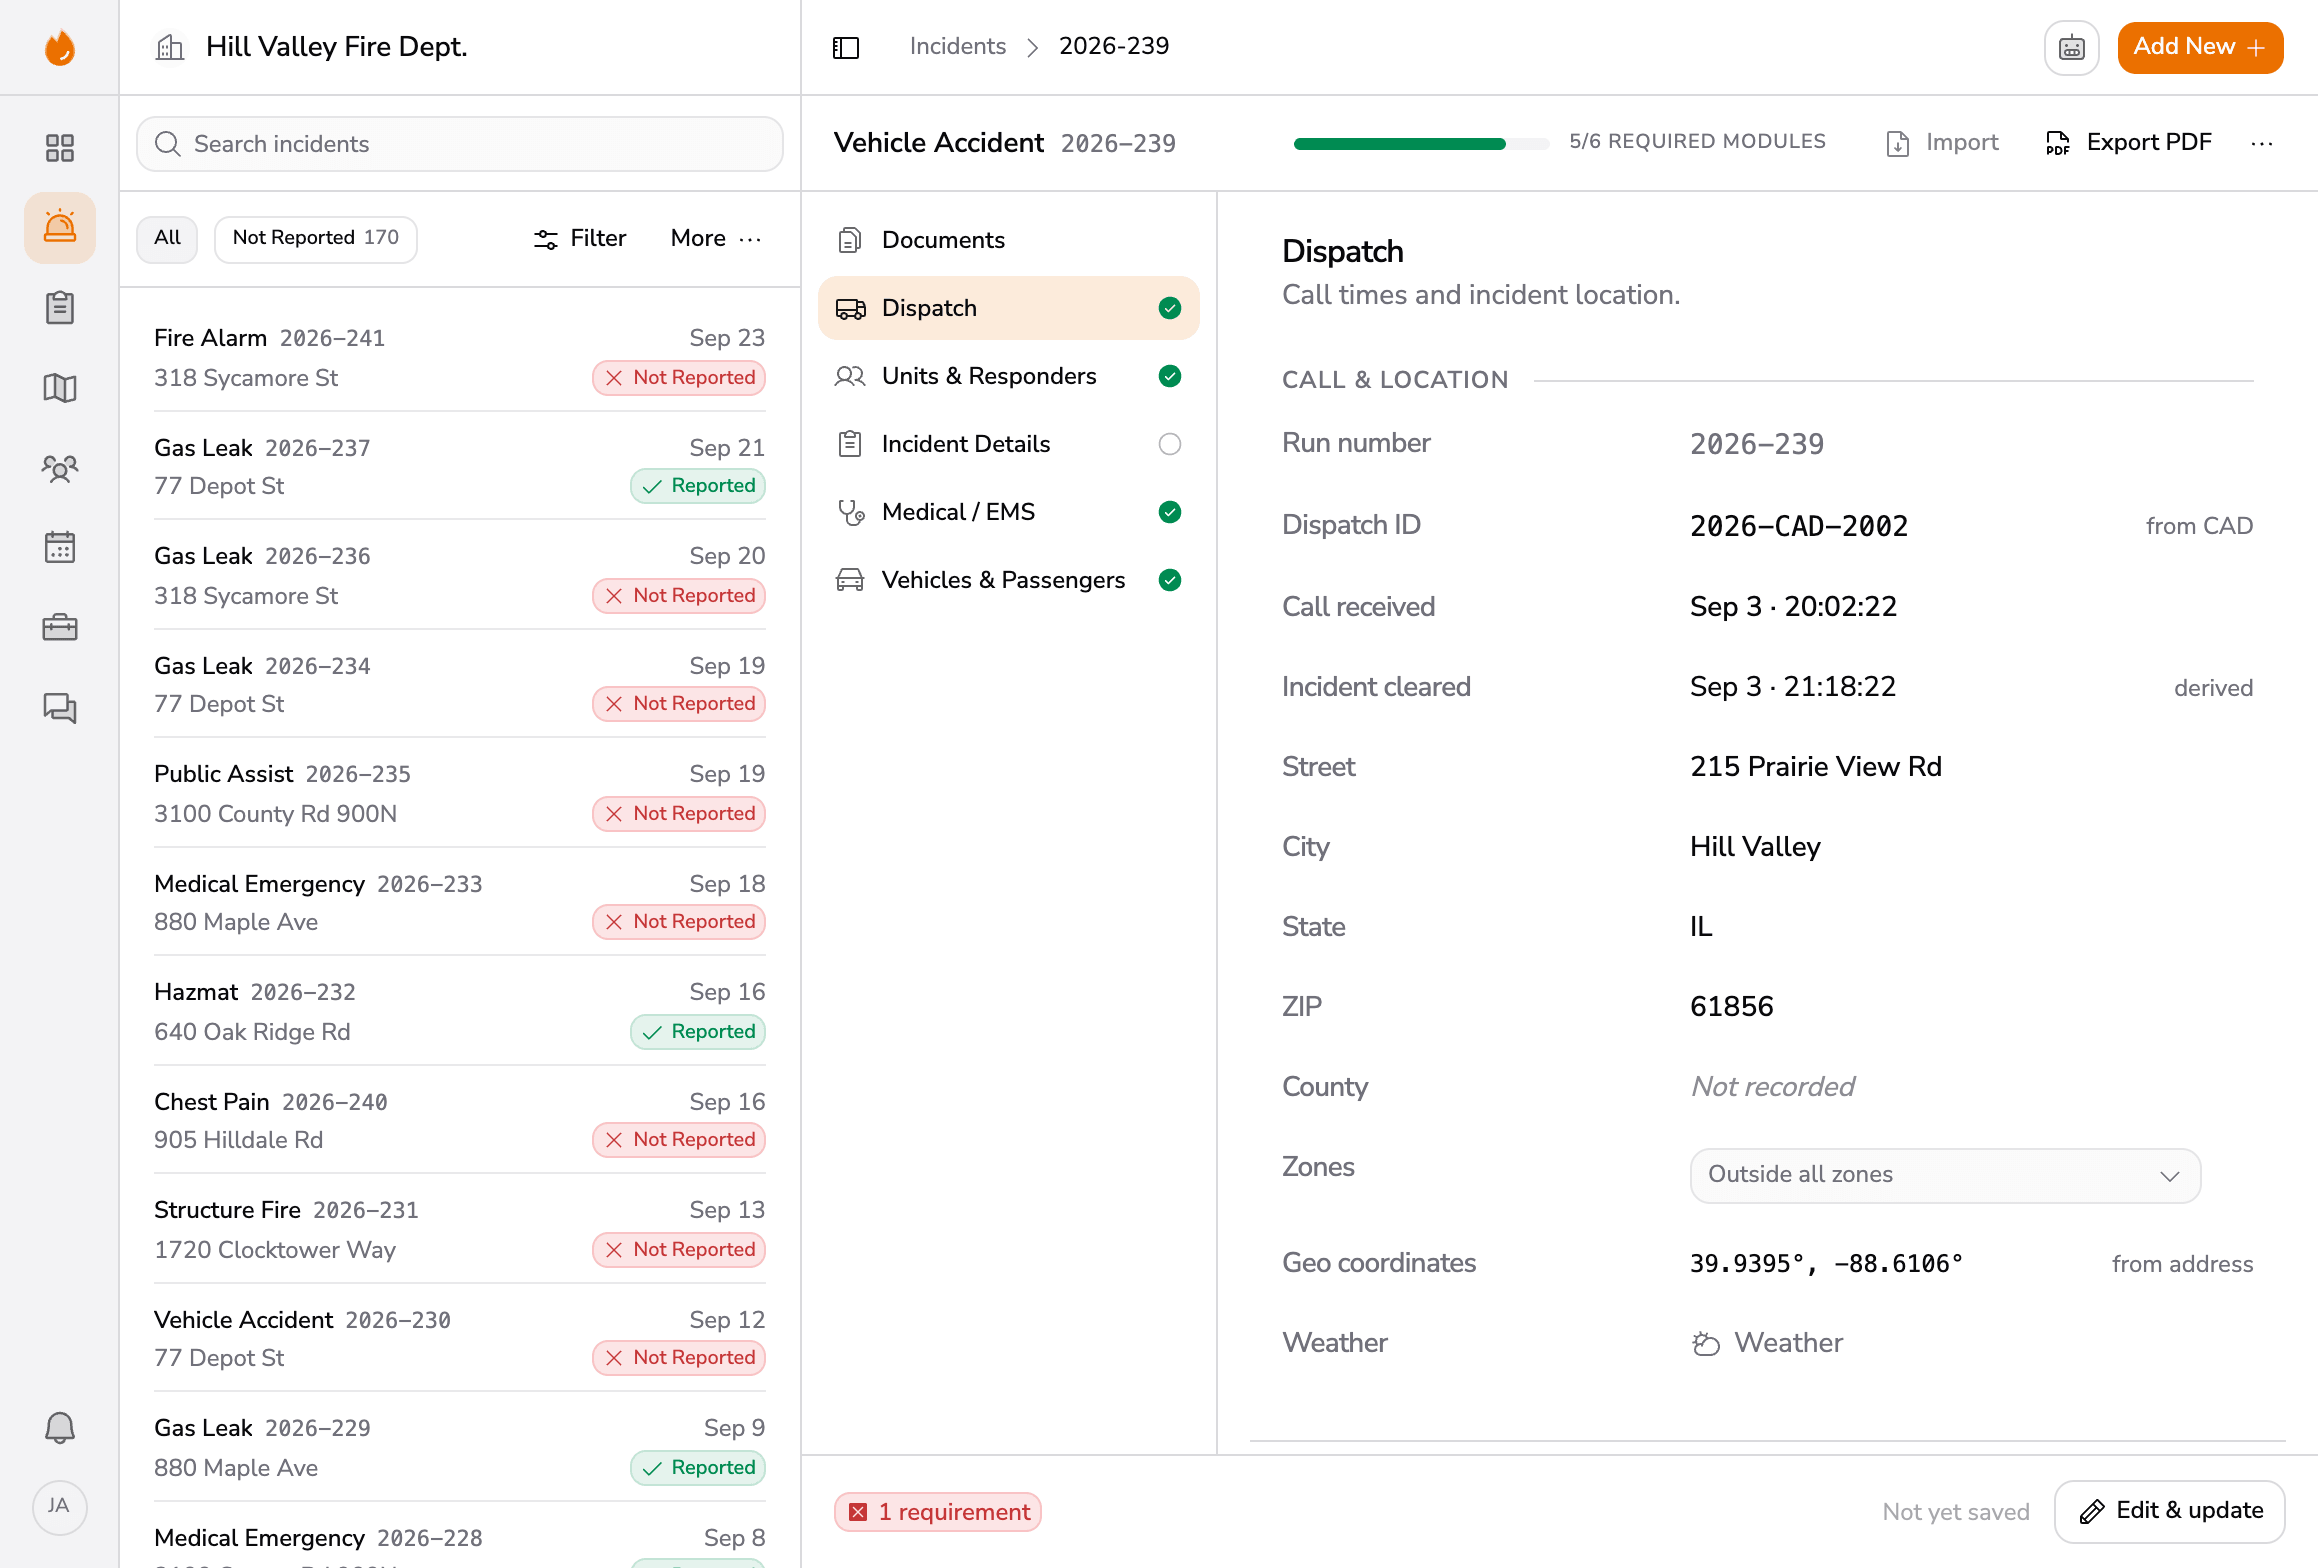
Task: Open the briefcase icon in sidebar
Action: click(x=60, y=628)
